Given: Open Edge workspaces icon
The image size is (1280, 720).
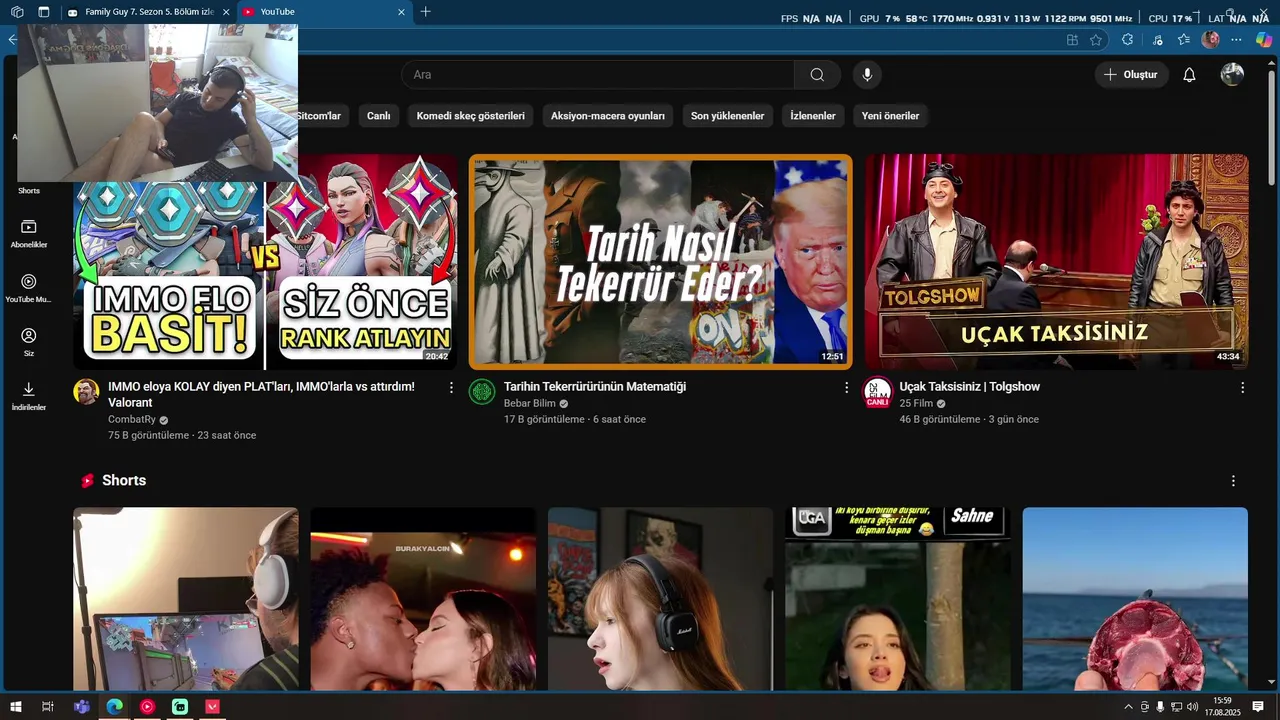Looking at the screenshot, I should (x=17, y=12).
